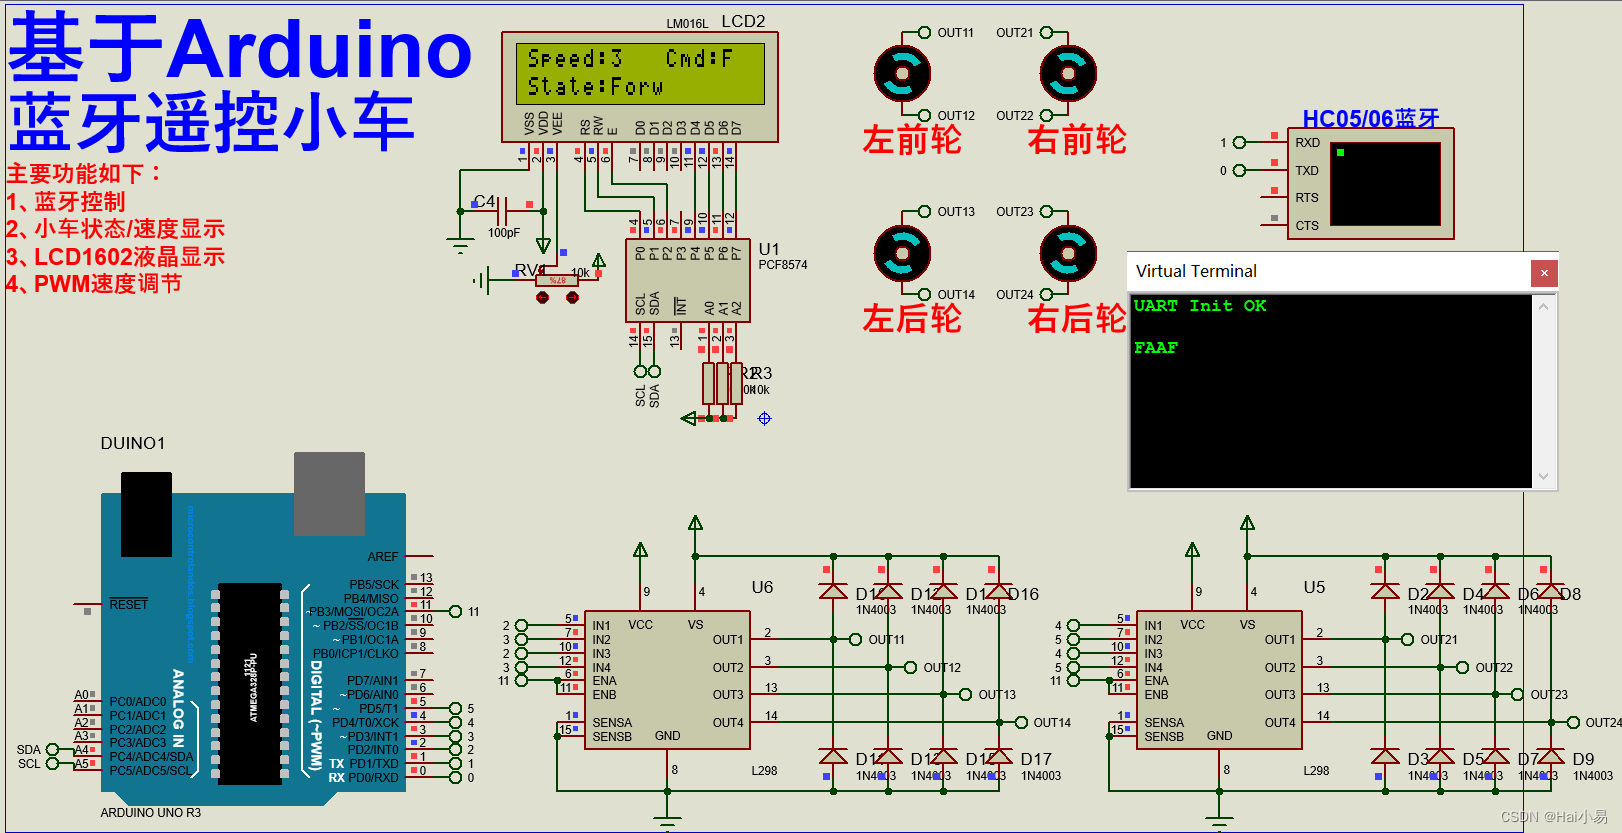This screenshot has height=833, width=1622.
Task: Select the OUT12 terminal below left front motor
Action: click(x=924, y=116)
